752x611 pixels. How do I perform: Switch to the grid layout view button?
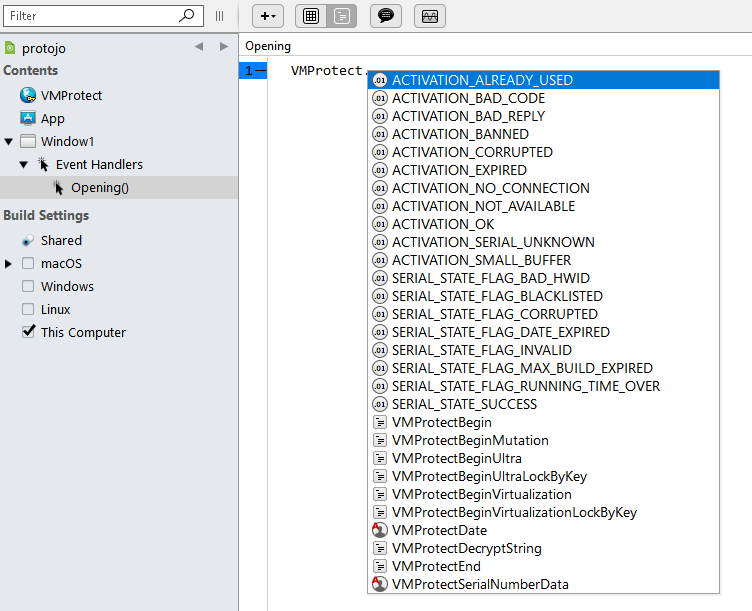point(311,16)
